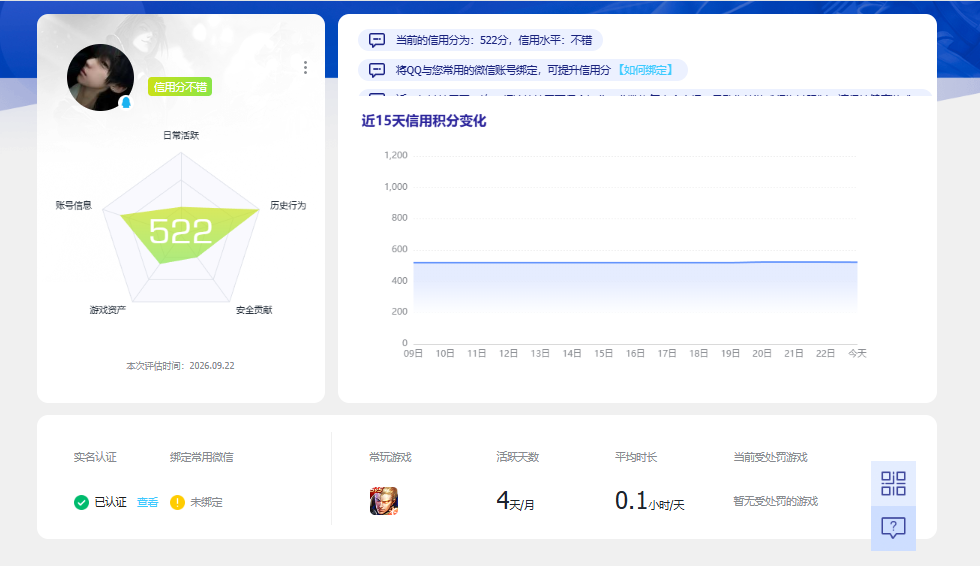The height and width of the screenshot is (566, 980).
Task: Click the chat bubble icon beside 当前的信用分为
Action: [x=377, y=40]
